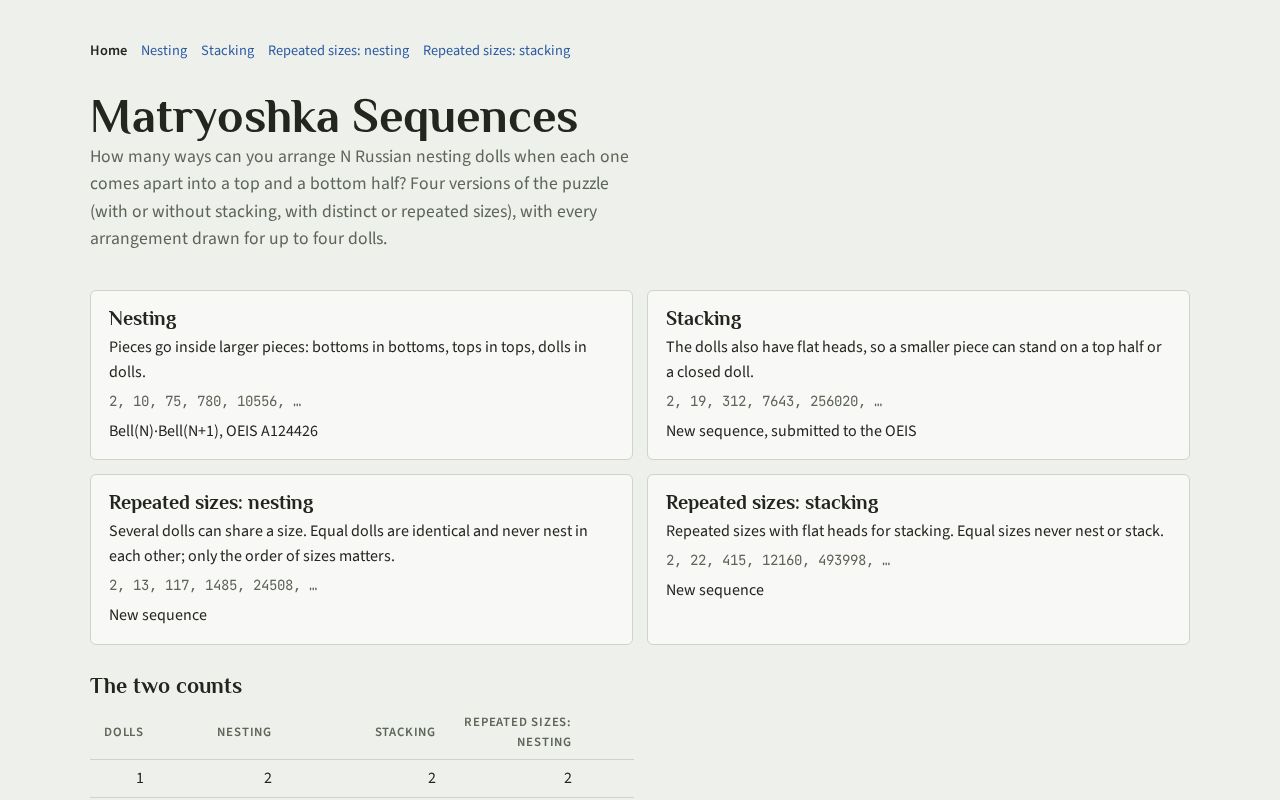Select the sequence 2, 22, 415, 12160, 493998
Image resolution: width=1280 pixels, height=800 pixels.
[778, 560]
